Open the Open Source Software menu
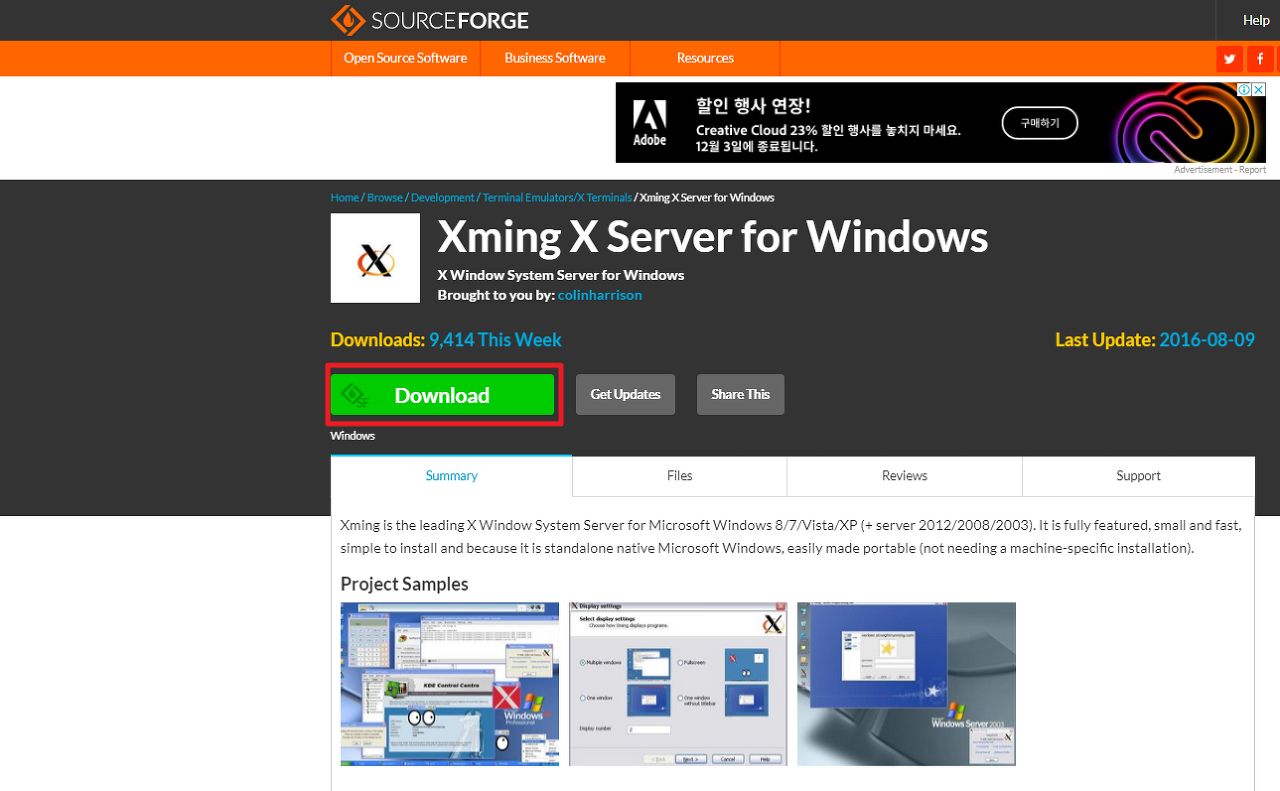Screen dimensions: 1280x791 click(405, 58)
